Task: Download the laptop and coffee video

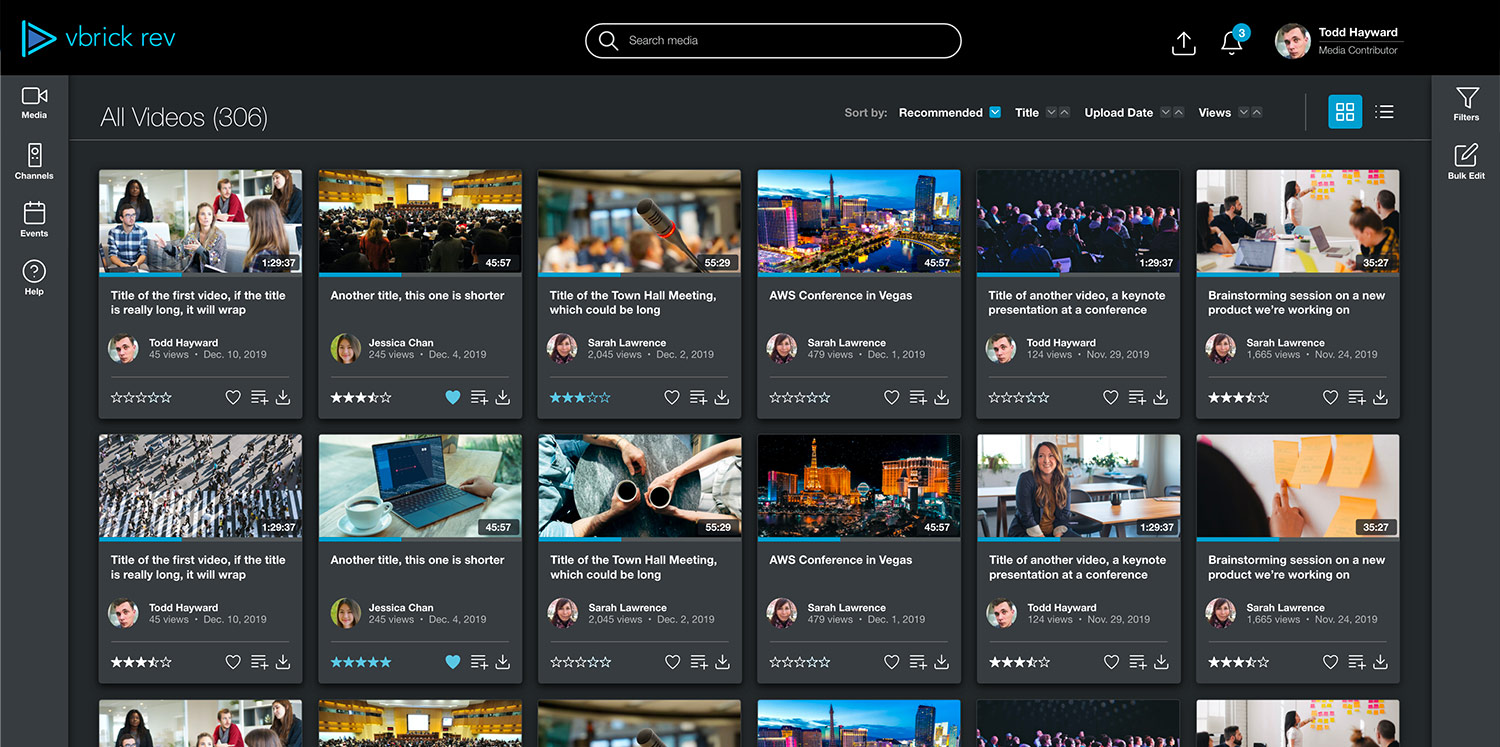Action: point(503,662)
